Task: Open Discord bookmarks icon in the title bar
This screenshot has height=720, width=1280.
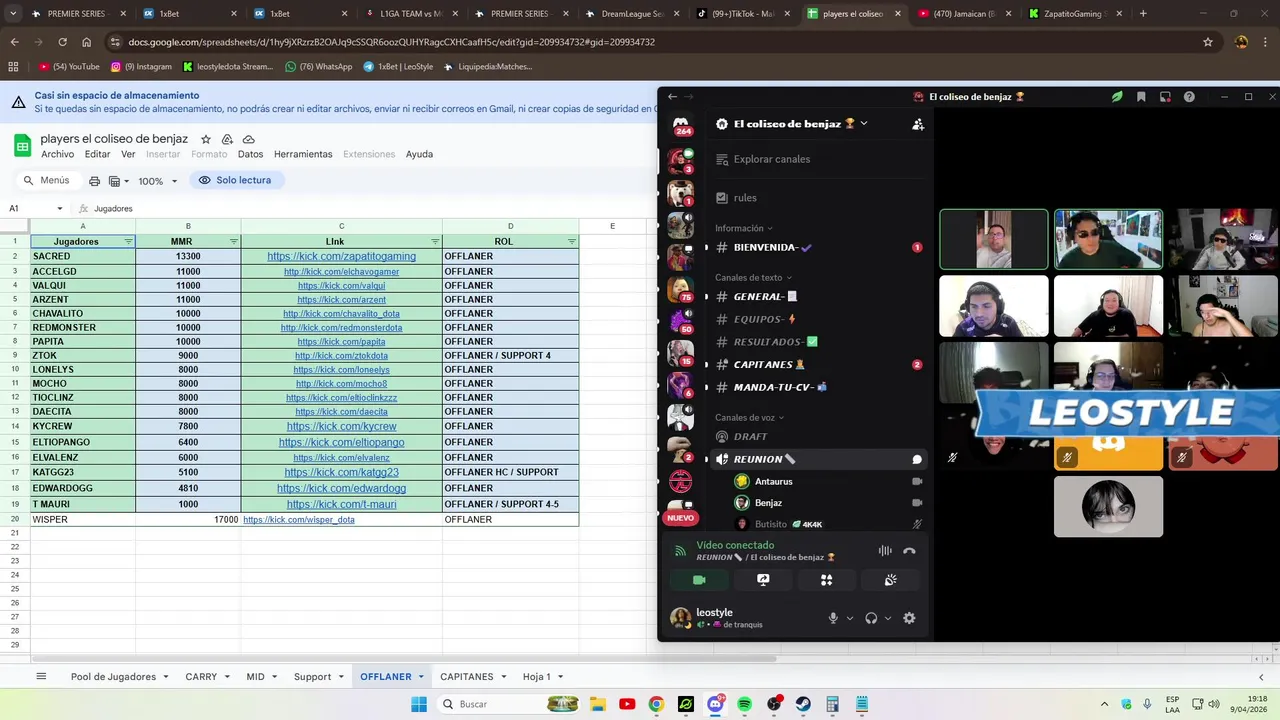Action: click(x=1141, y=97)
